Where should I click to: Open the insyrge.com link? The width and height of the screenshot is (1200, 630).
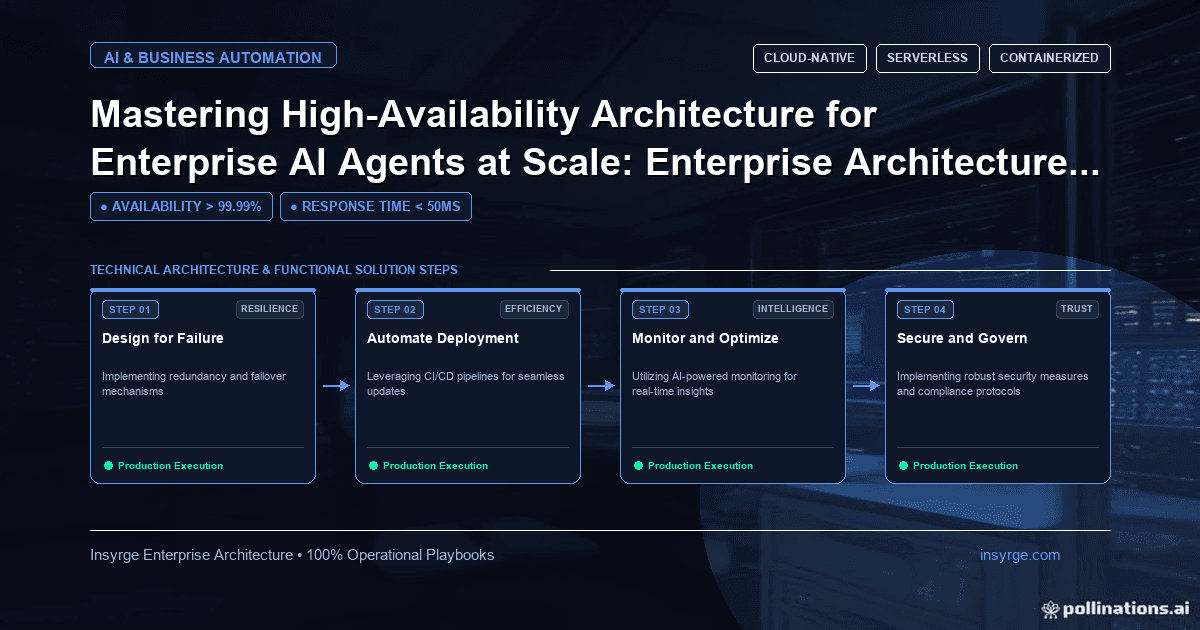[x=1020, y=555]
